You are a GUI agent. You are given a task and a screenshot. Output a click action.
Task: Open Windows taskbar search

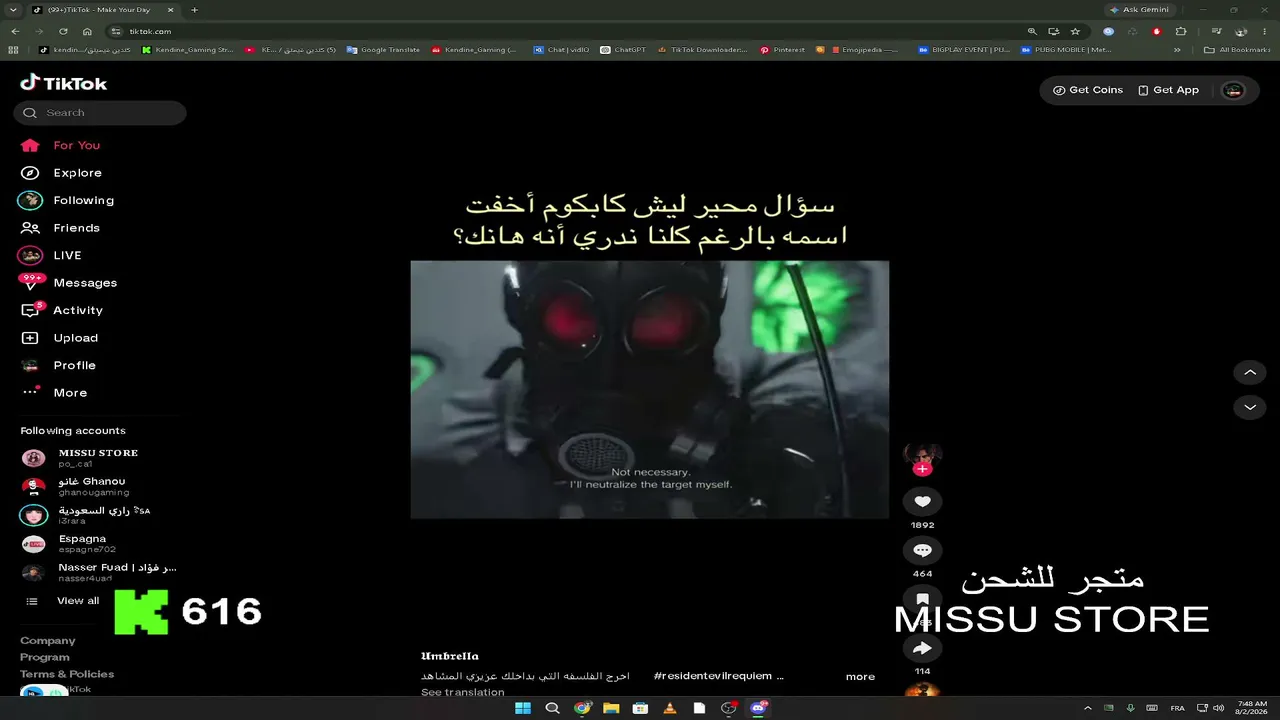(x=553, y=708)
